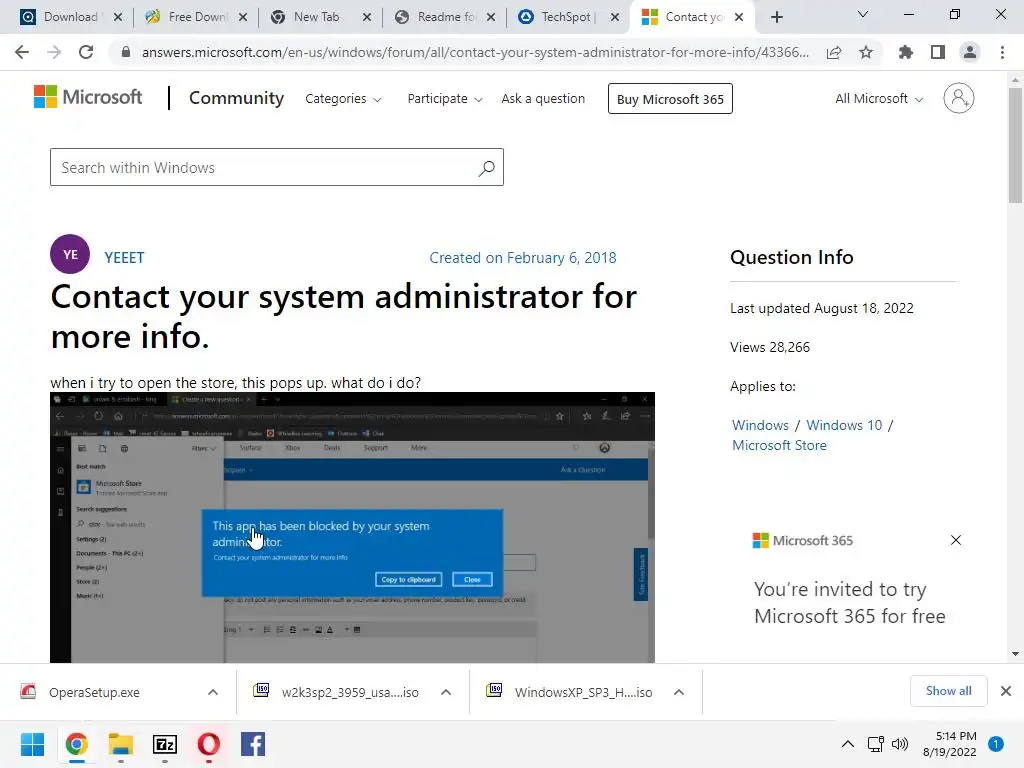Click the browser forward arrow

pyautogui.click(x=54, y=52)
